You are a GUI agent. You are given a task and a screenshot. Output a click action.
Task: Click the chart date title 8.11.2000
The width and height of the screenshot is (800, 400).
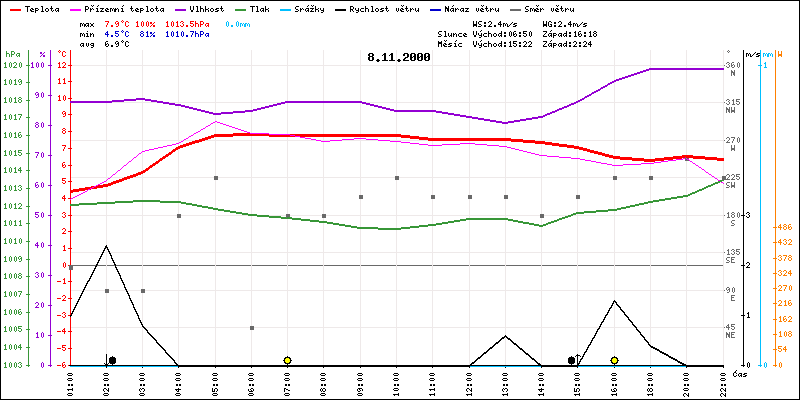(x=398, y=58)
